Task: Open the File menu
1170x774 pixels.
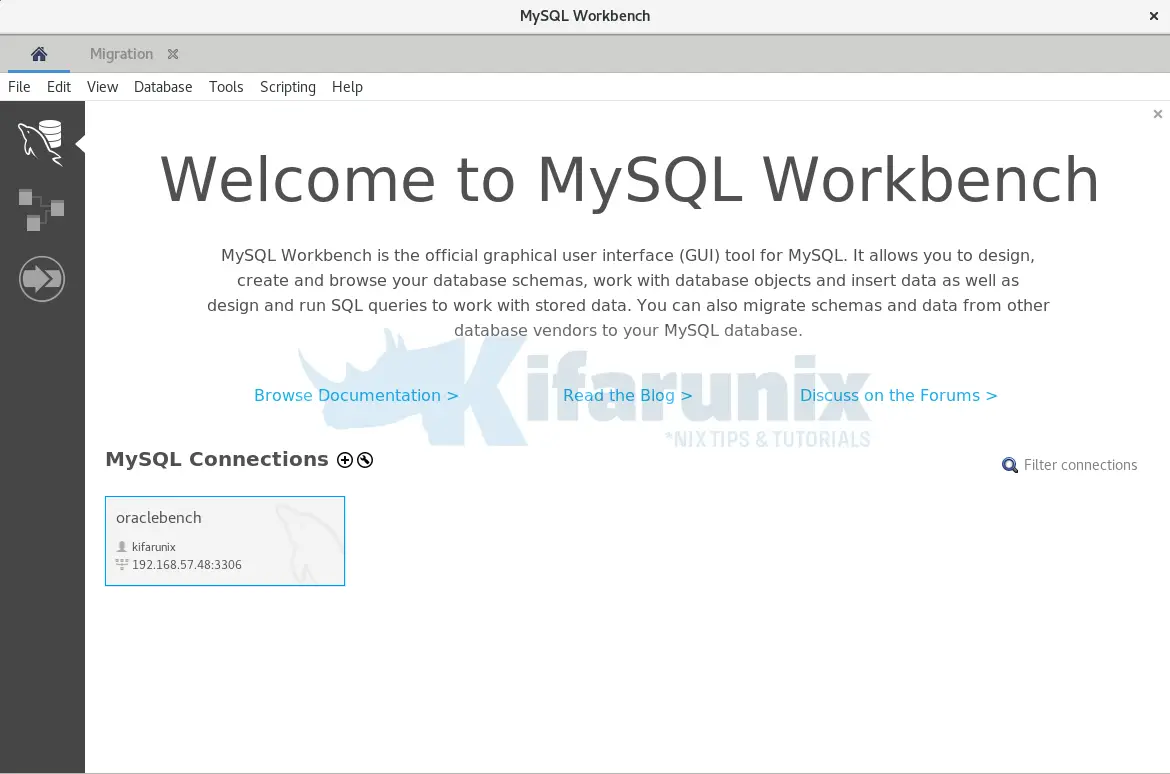Action: (x=18, y=87)
